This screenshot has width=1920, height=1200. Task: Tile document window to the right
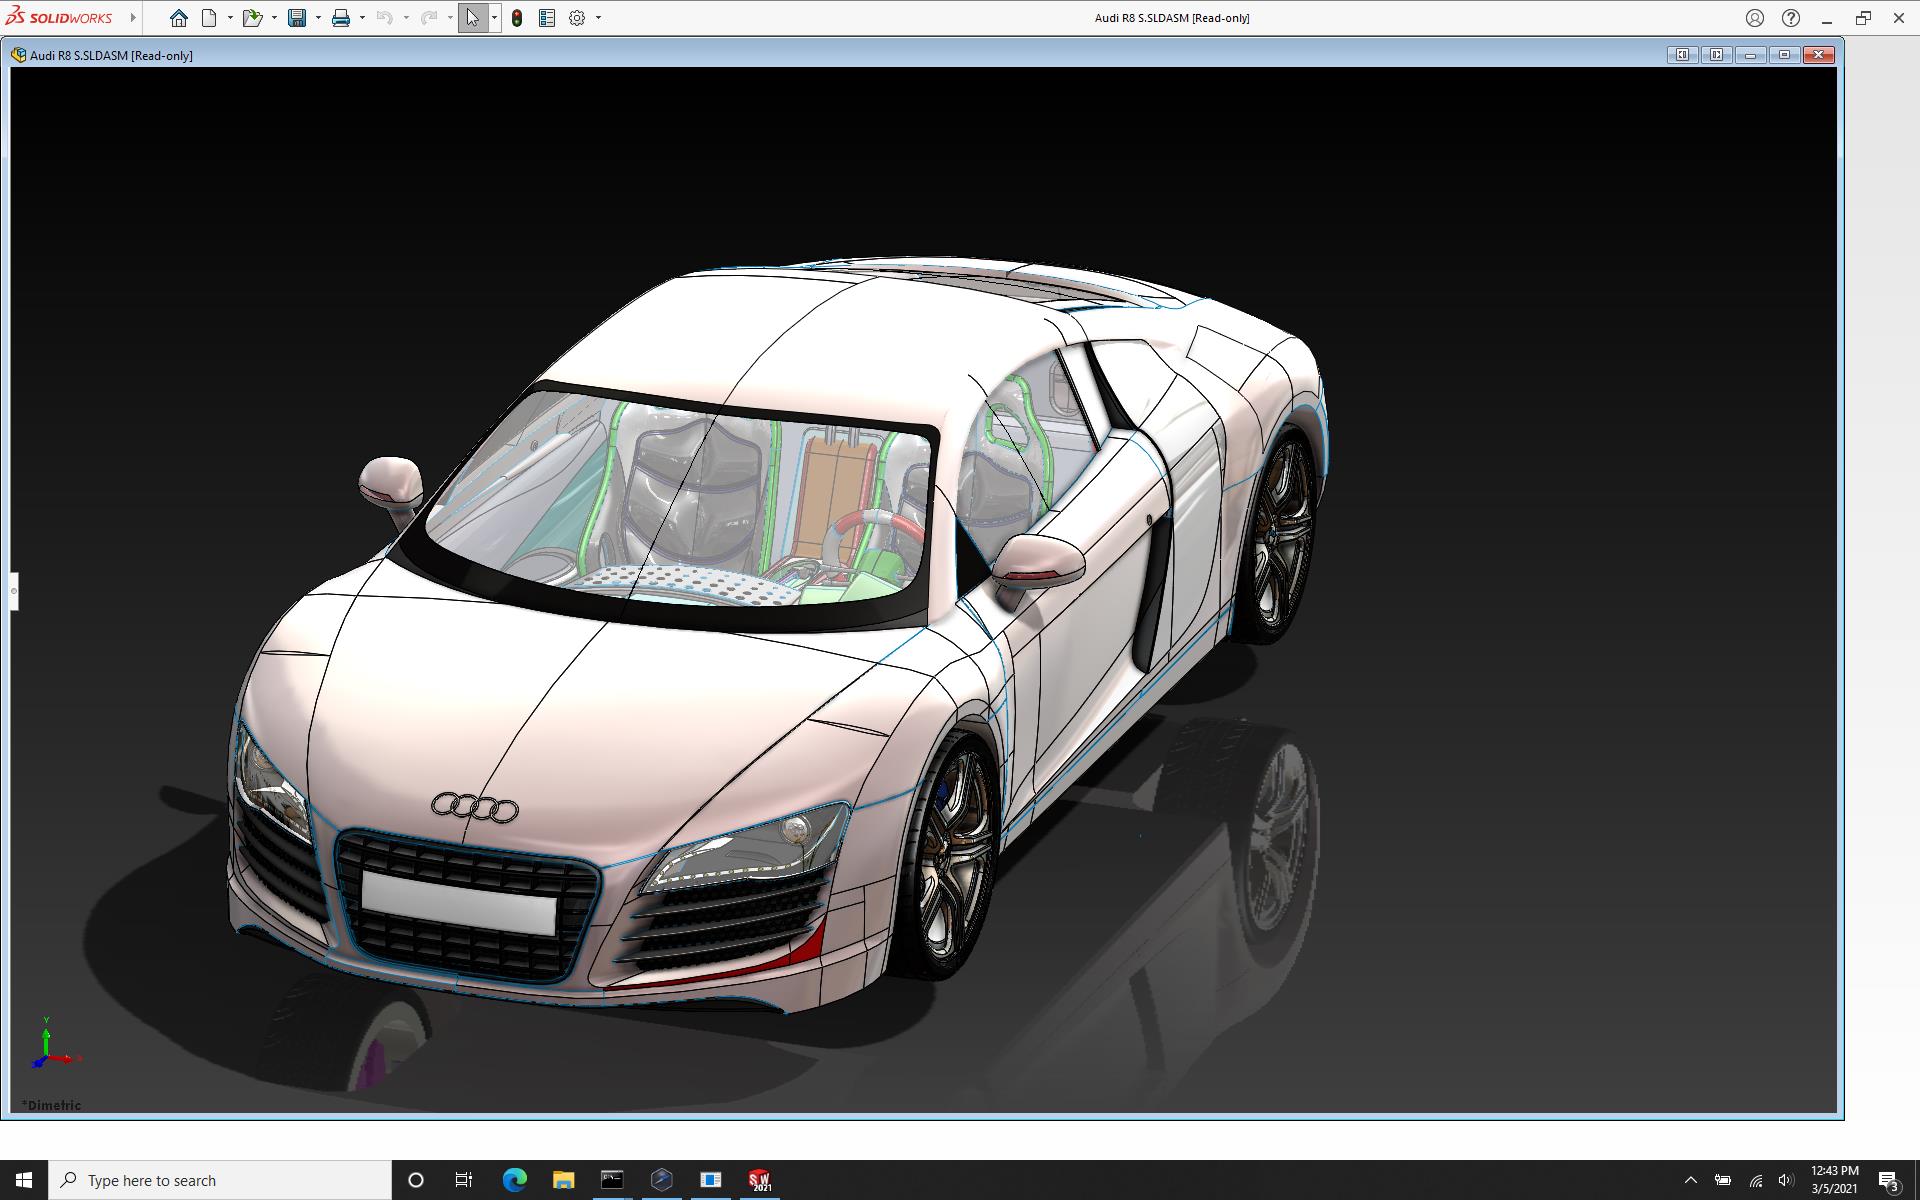click(1716, 55)
